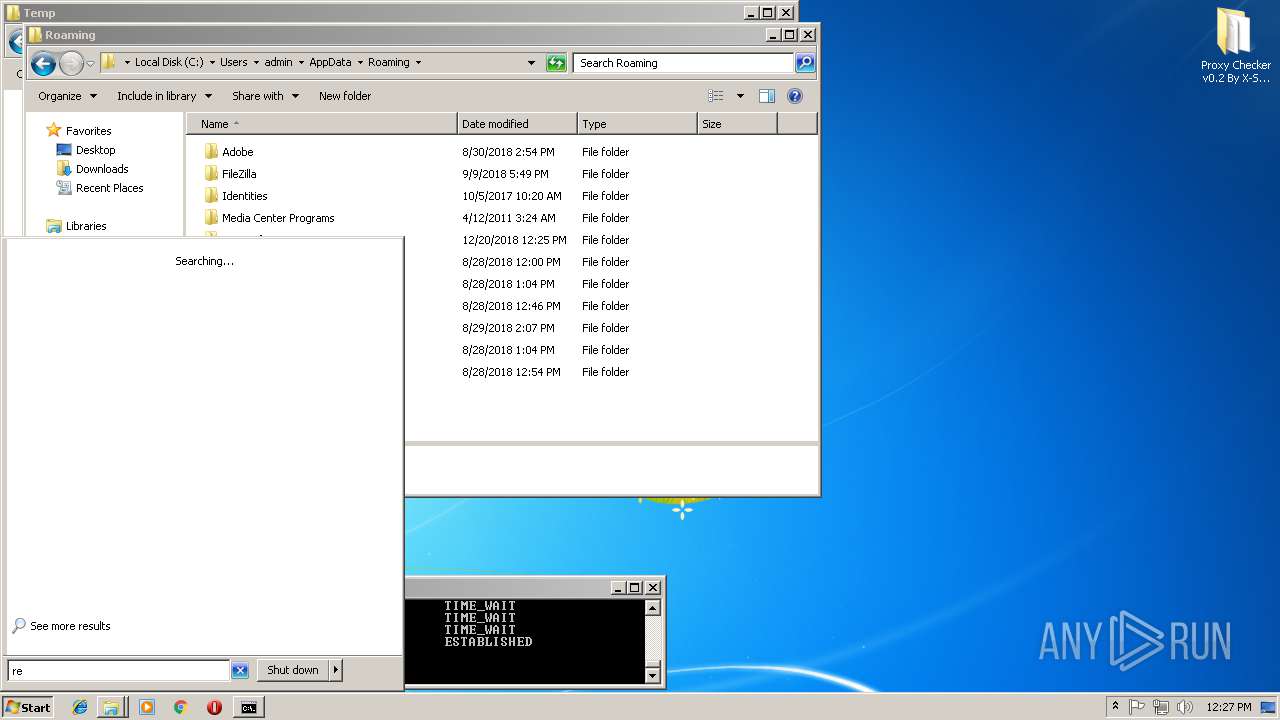
Task: Focus the Search Roaming input field
Action: 684,63
